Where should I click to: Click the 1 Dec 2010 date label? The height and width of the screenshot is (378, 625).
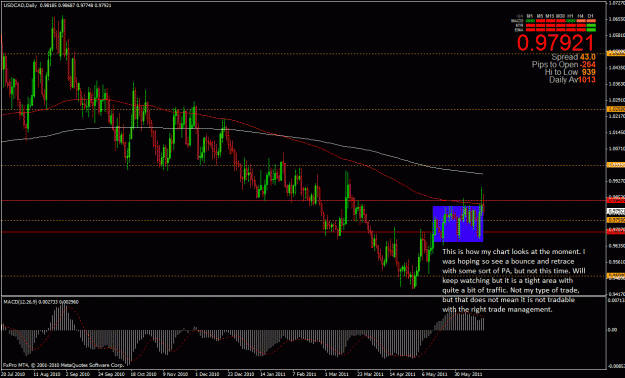tap(207, 374)
